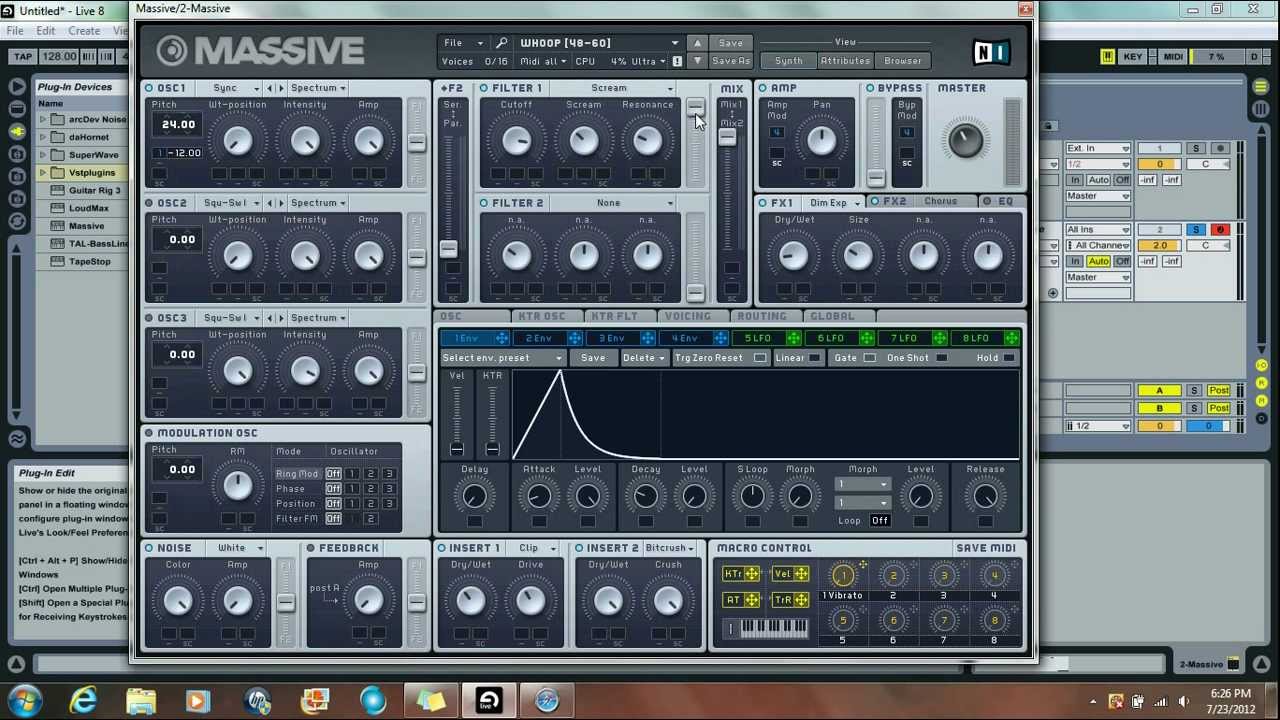
Task: Enable the One Shot checkbox
Action: click(941, 358)
